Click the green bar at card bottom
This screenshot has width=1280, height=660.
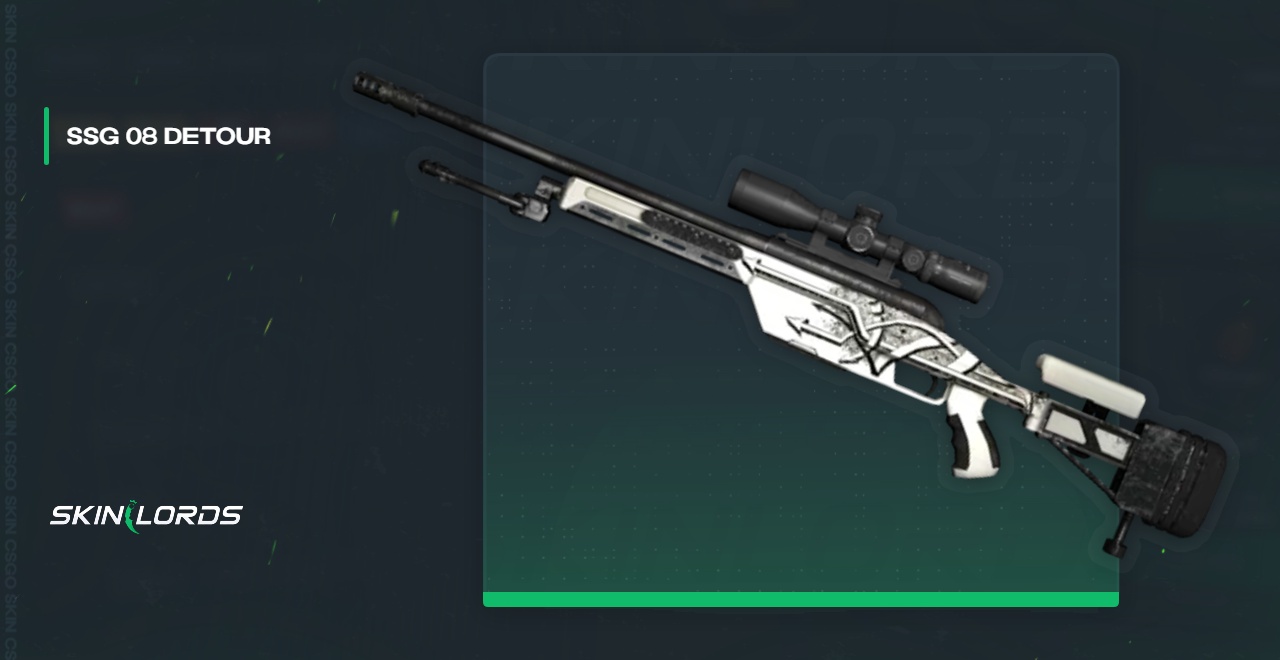coord(801,600)
